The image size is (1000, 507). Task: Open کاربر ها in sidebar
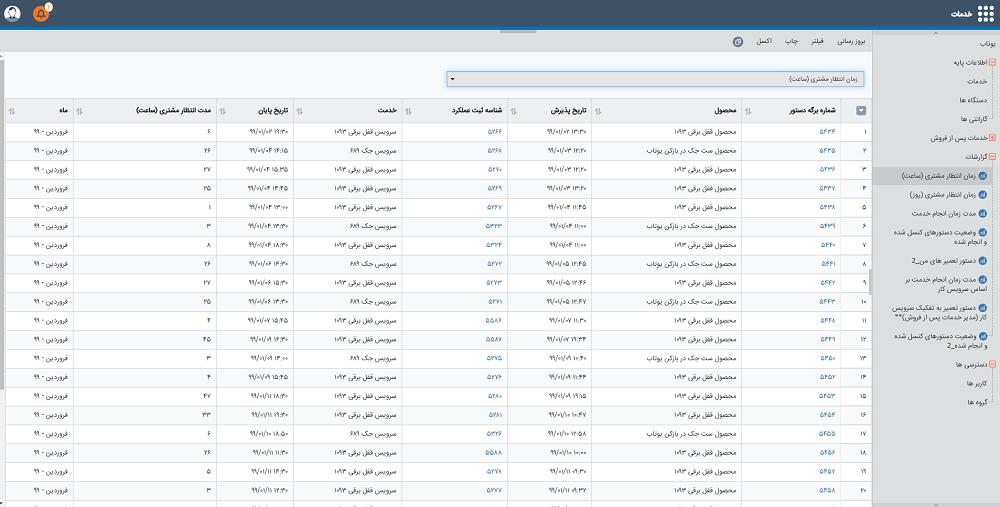977,384
